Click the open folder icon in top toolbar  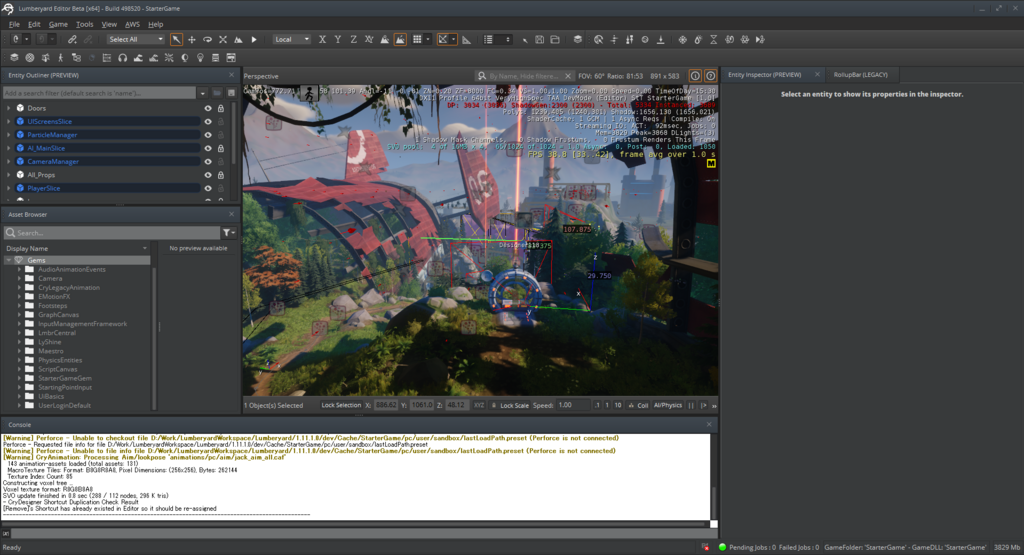(555, 39)
